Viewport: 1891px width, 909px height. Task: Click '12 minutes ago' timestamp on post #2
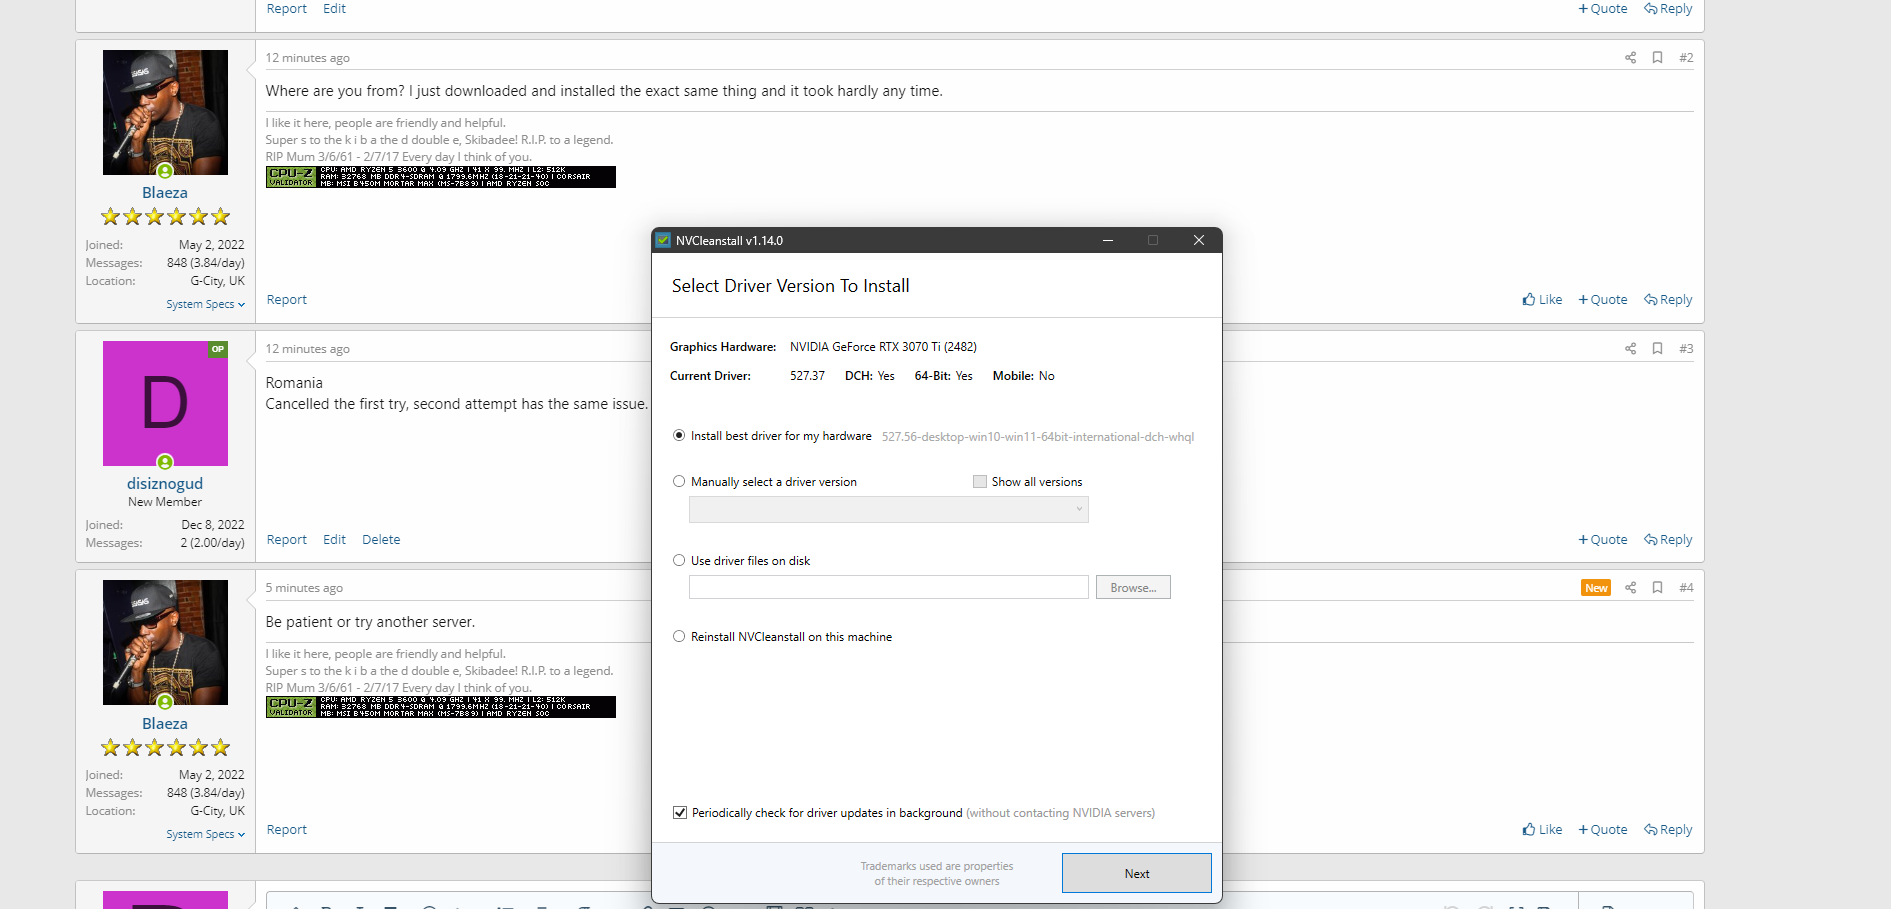coord(308,58)
